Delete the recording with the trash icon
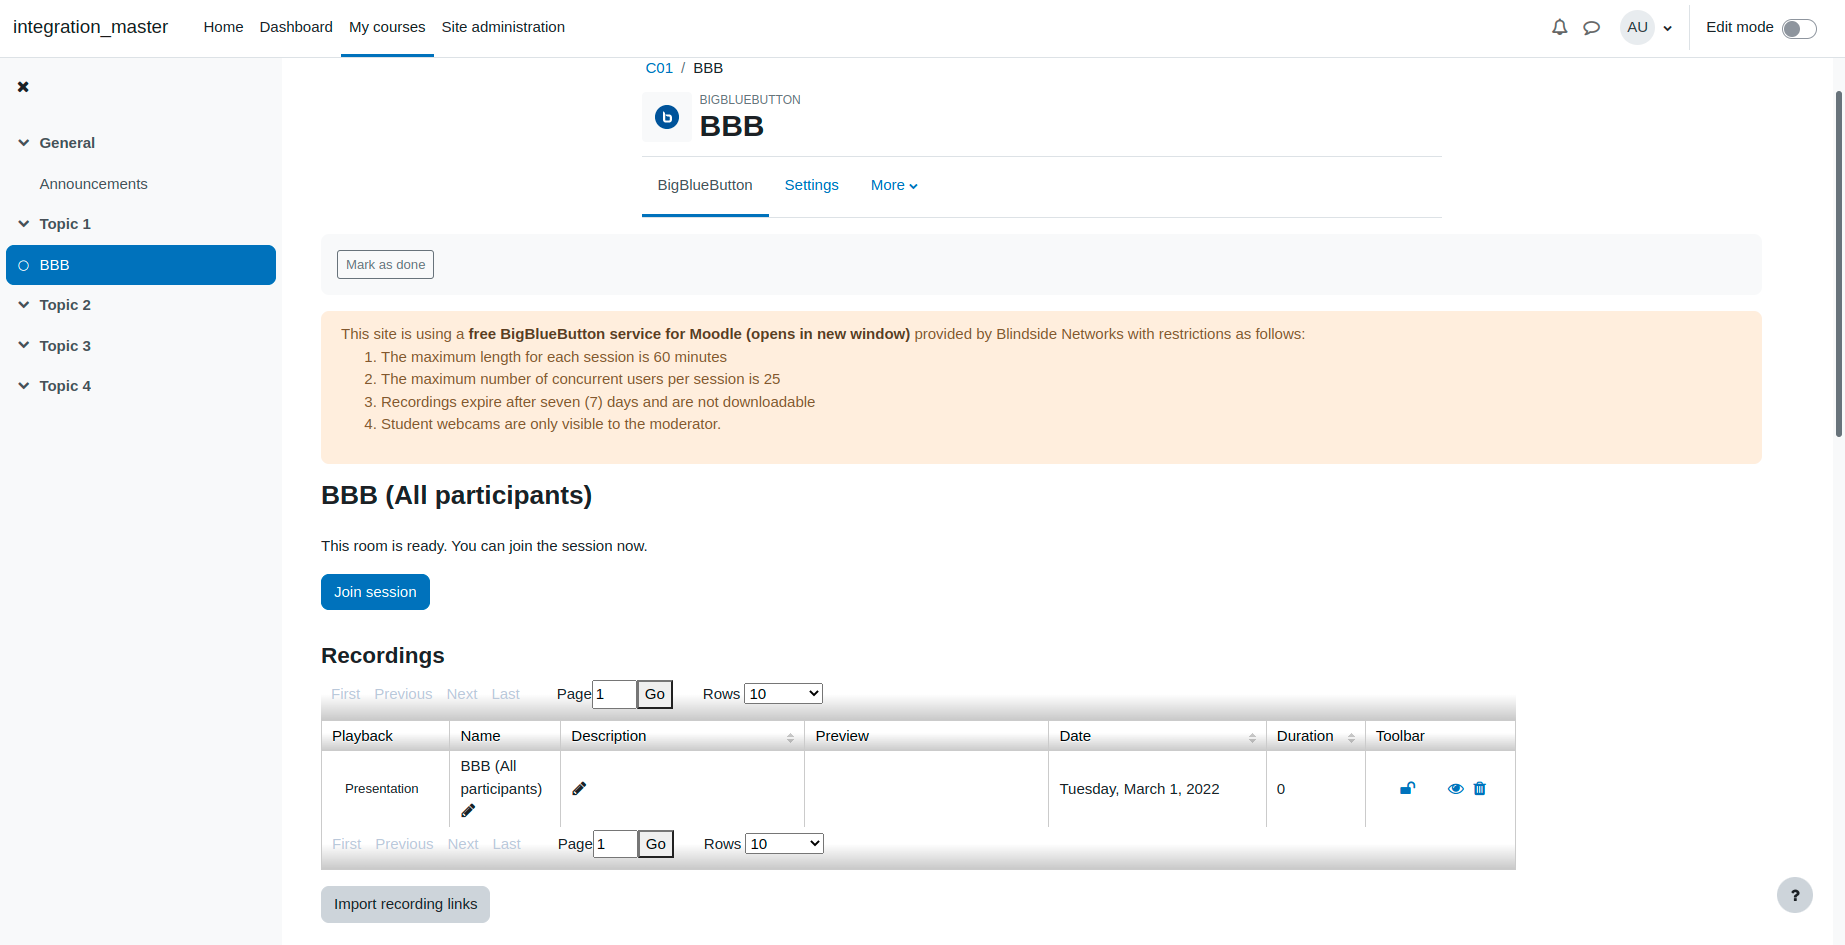 pos(1480,789)
